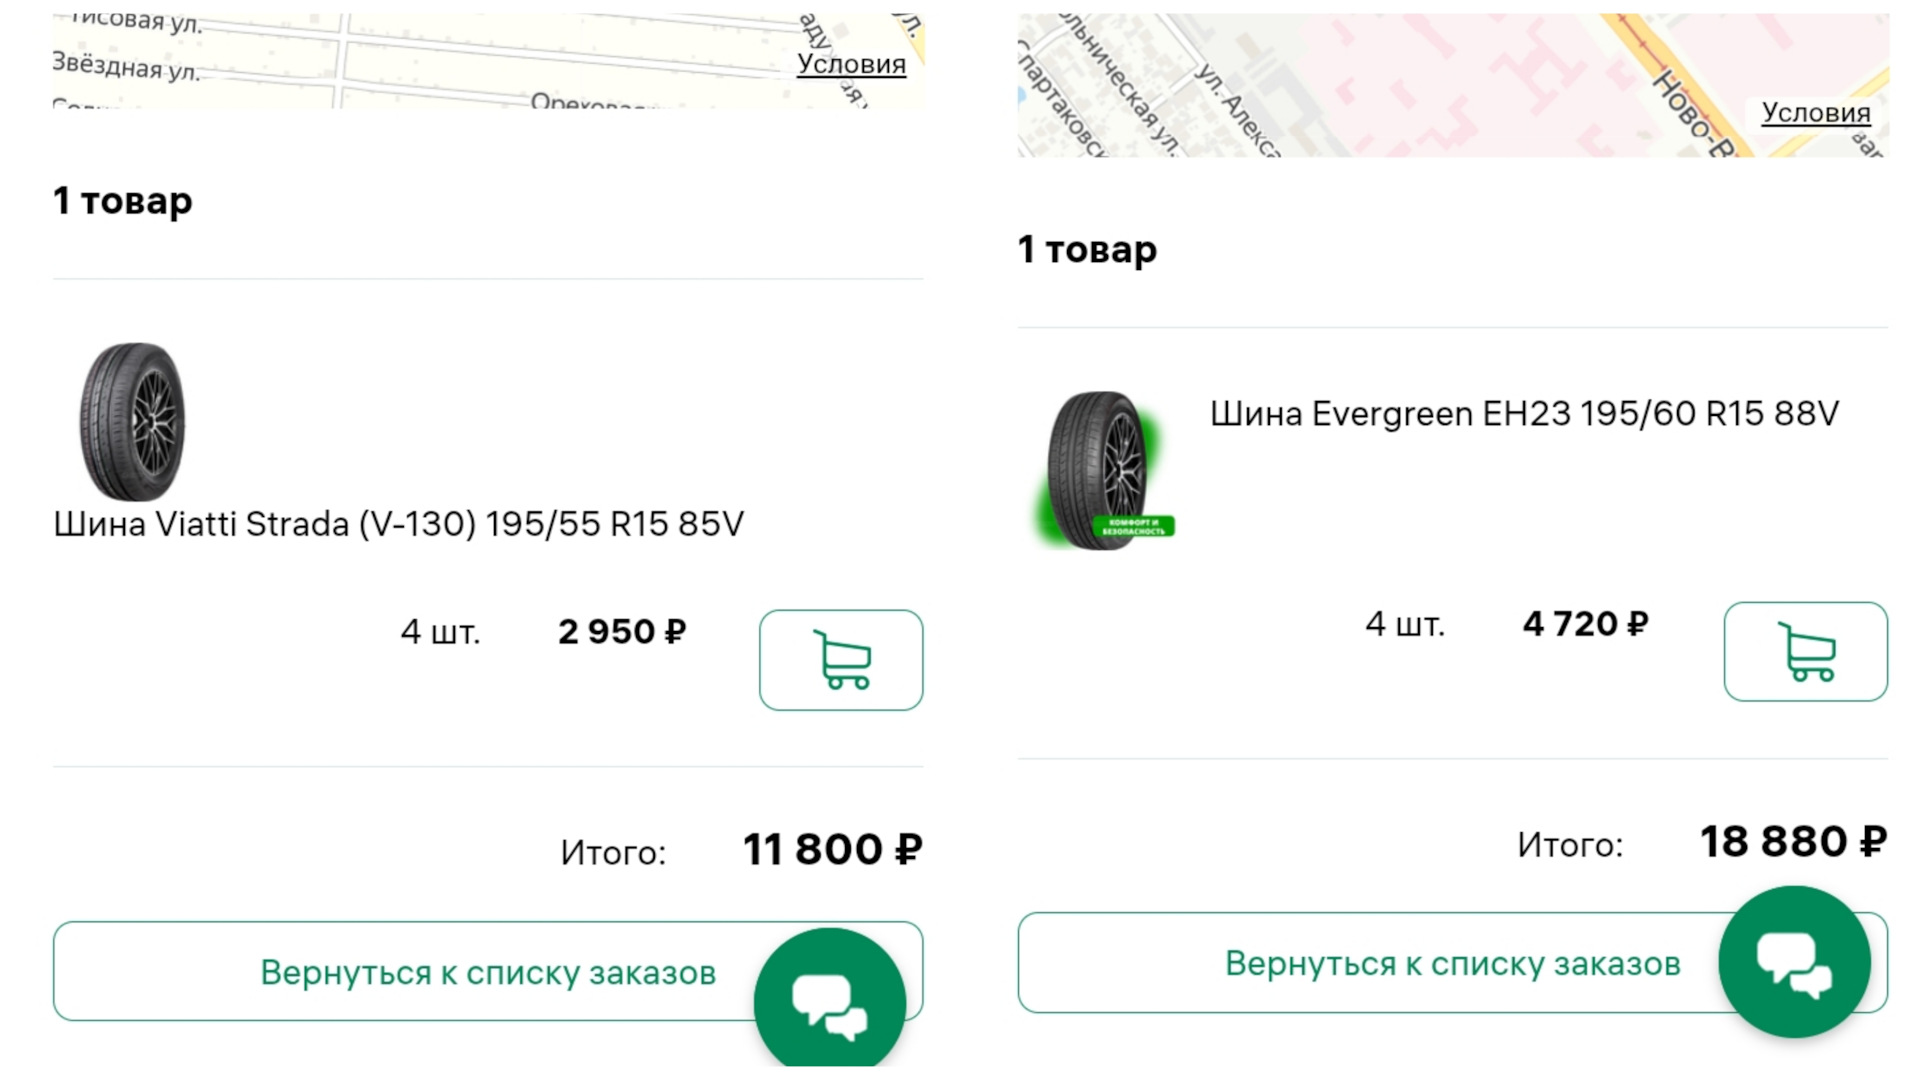Open support chat in the Evergreen order

[x=1794, y=961]
